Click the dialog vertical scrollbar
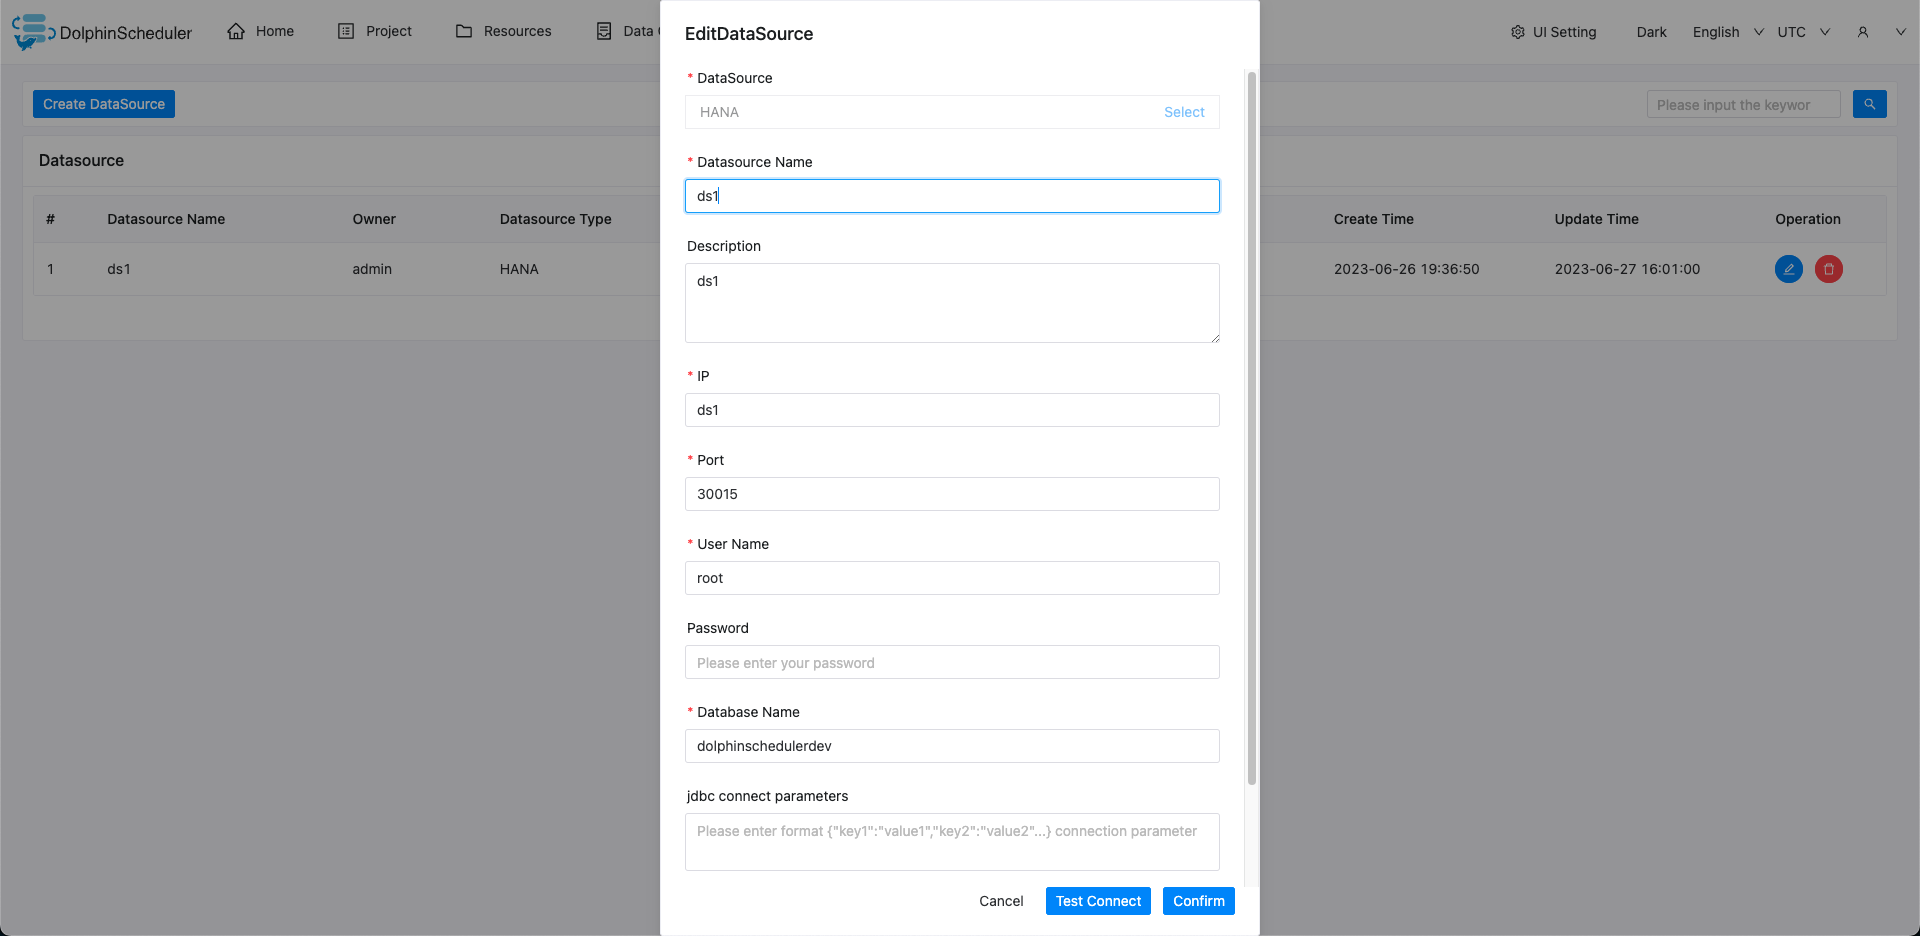Screen dimensions: 1920x936 pyautogui.click(x=1251, y=430)
